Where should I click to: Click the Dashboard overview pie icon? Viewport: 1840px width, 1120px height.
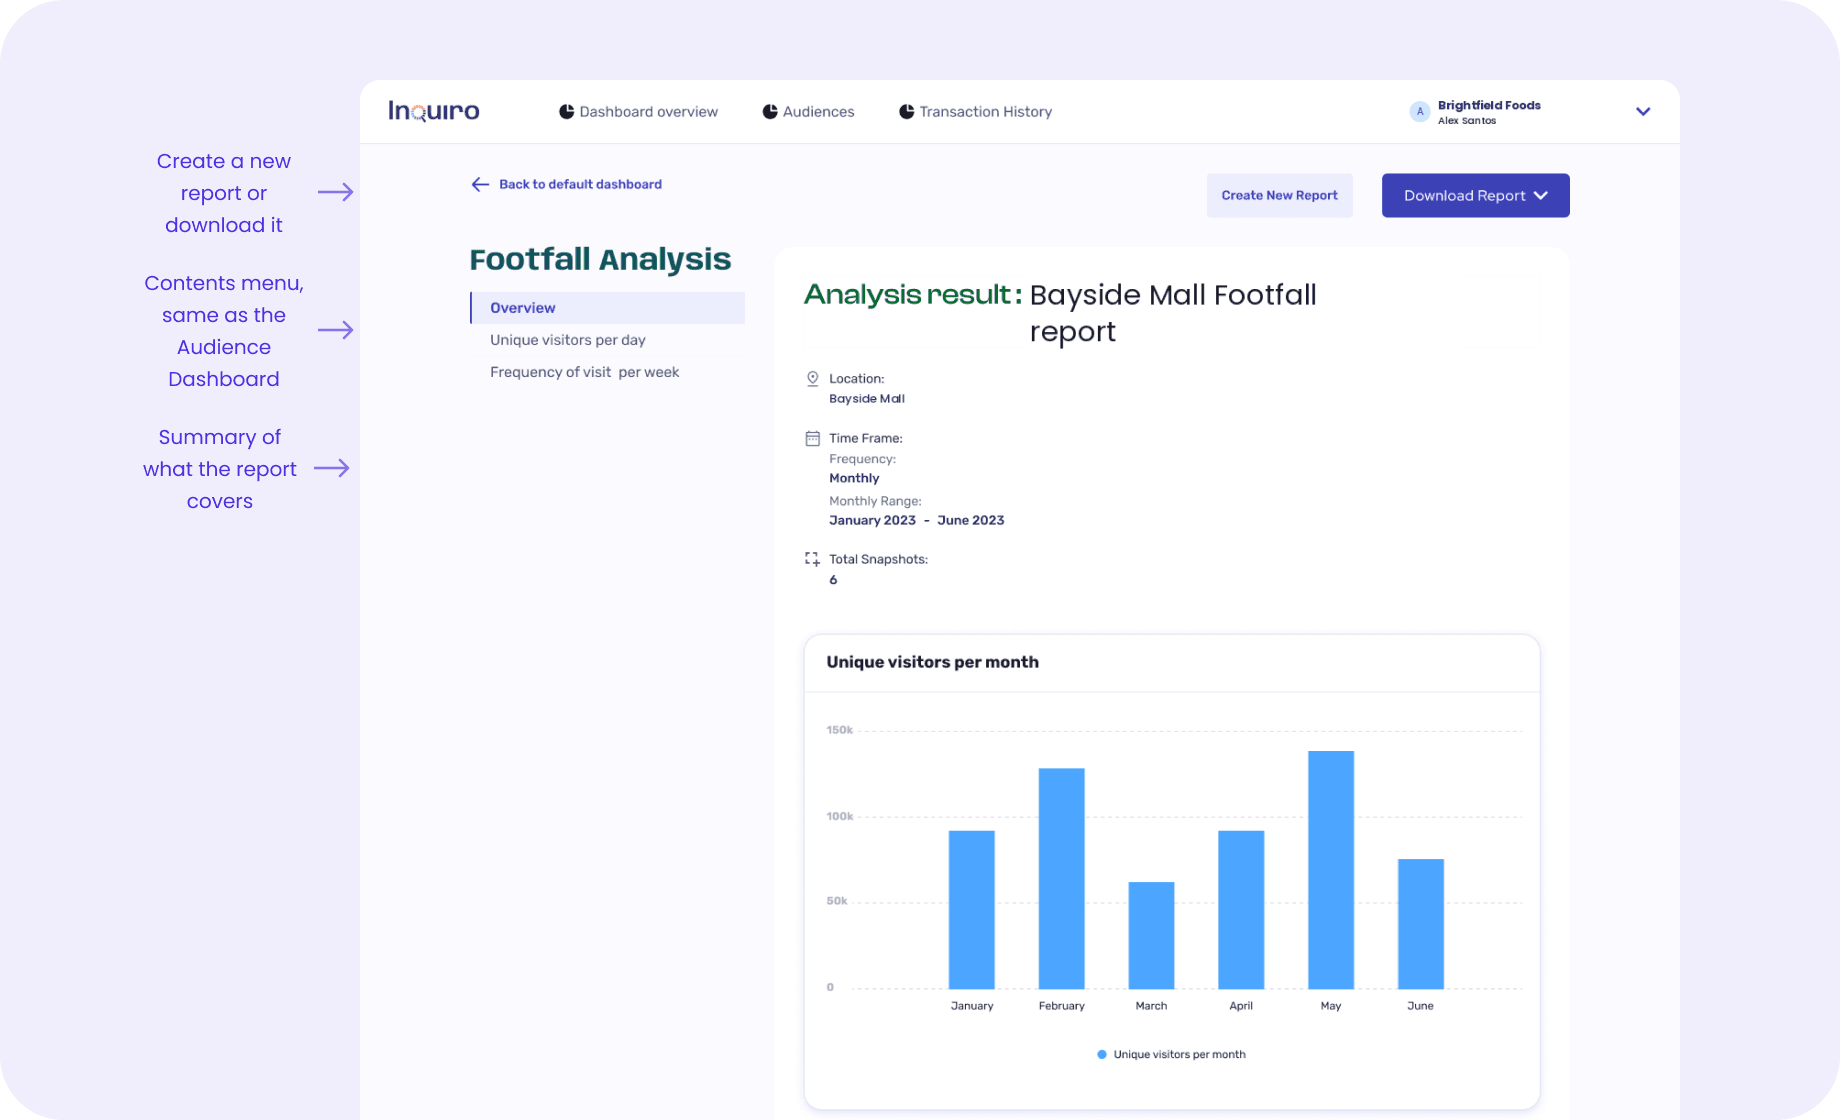pyautogui.click(x=566, y=112)
